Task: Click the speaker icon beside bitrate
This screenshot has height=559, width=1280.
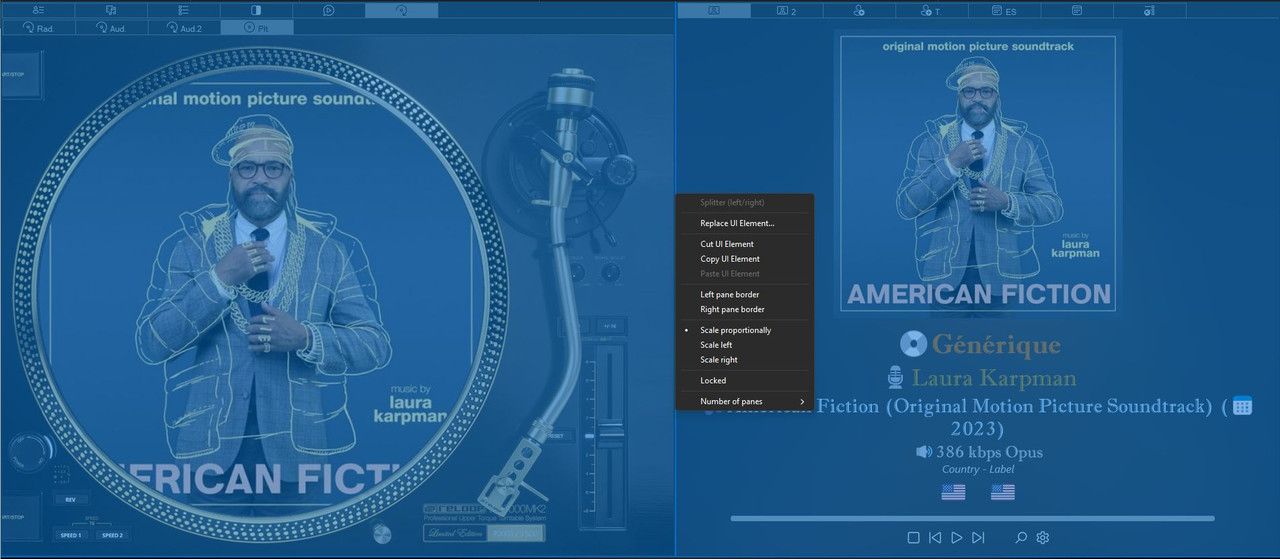Action: tap(924, 452)
